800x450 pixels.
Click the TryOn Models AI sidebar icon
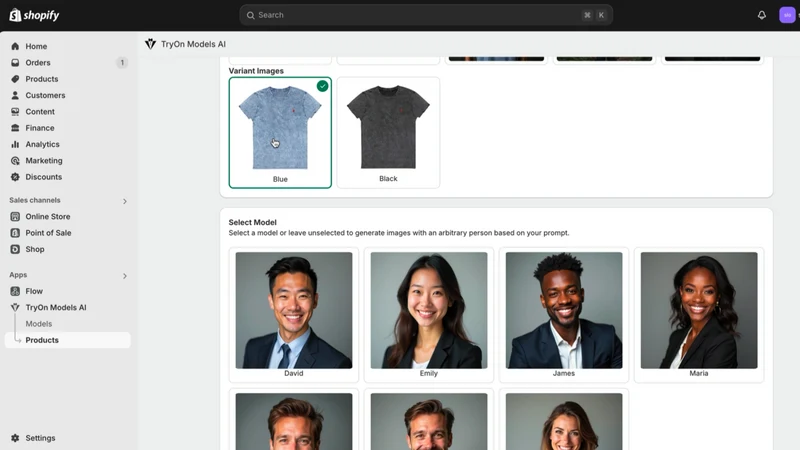[15, 308]
